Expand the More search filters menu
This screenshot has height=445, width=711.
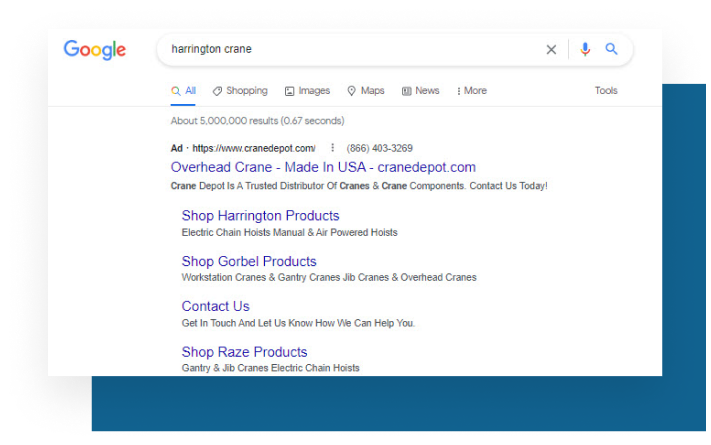click(471, 91)
